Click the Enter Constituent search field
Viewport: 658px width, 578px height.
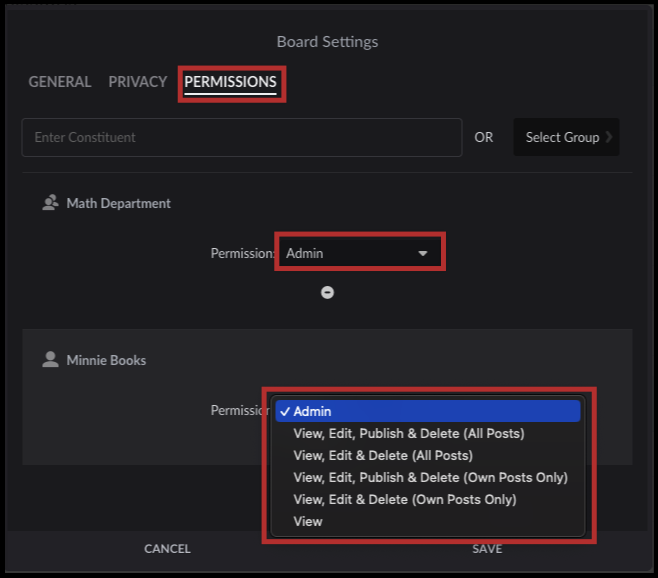(x=242, y=137)
